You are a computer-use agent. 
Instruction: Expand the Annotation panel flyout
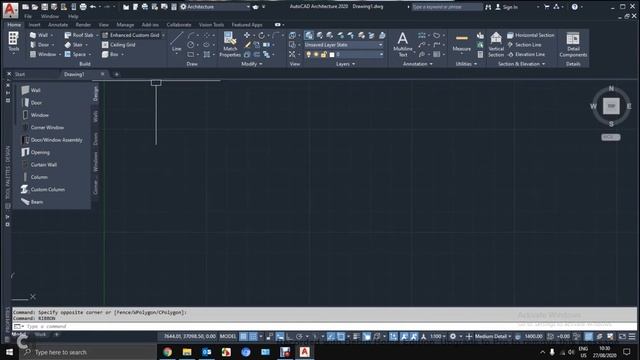point(418,64)
